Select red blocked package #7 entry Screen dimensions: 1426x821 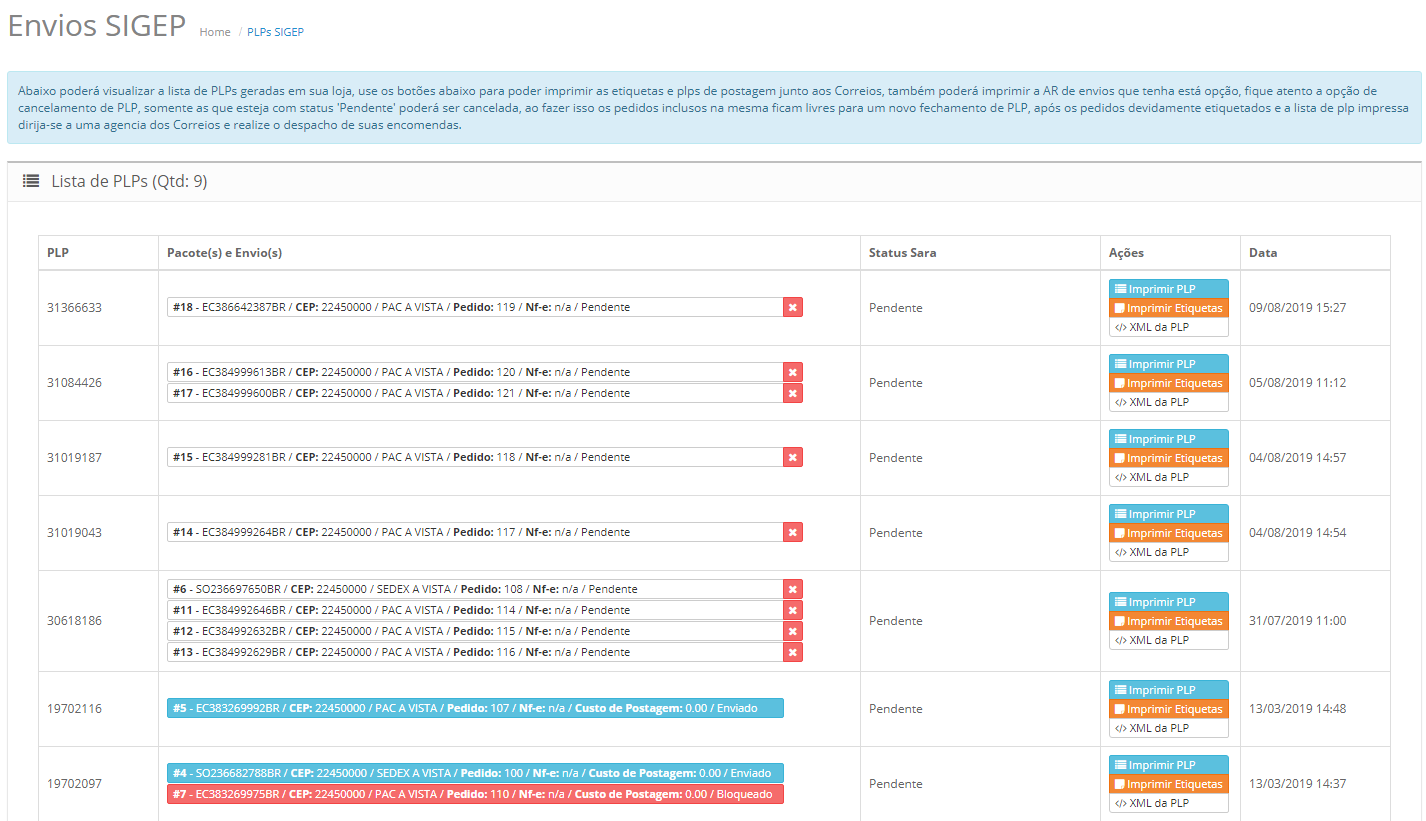pos(475,795)
